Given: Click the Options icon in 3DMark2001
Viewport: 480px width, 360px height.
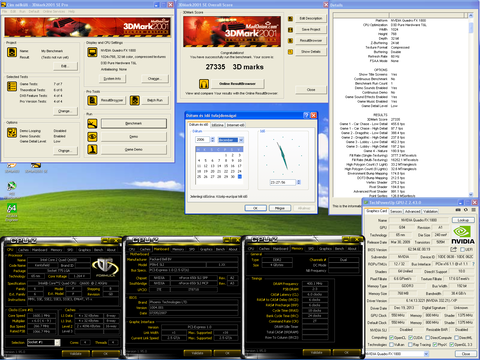Looking at the screenshot, I should [x=12, y=133].
